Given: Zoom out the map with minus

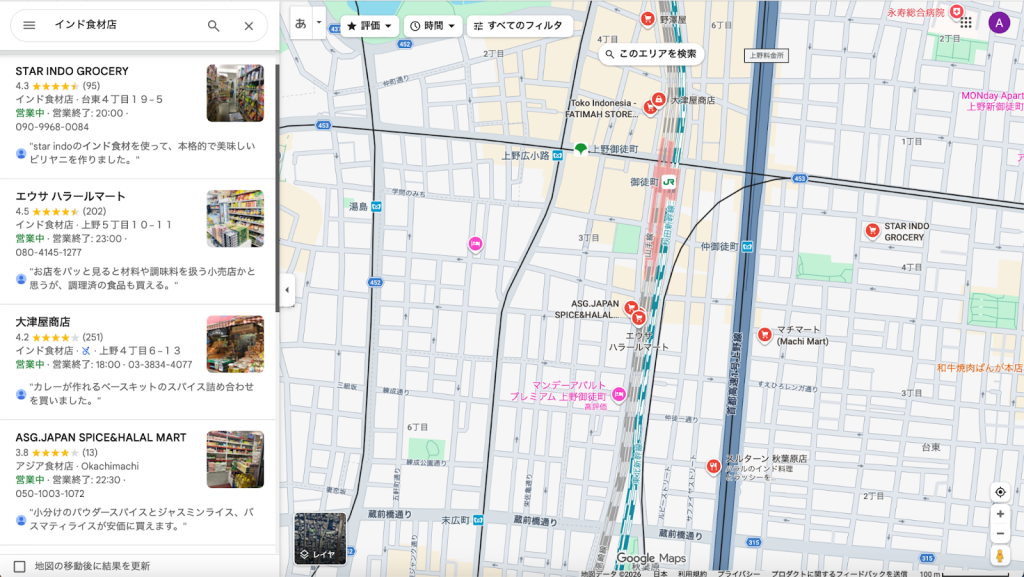Looking at the screenshot, I should (x=999, y=534).
